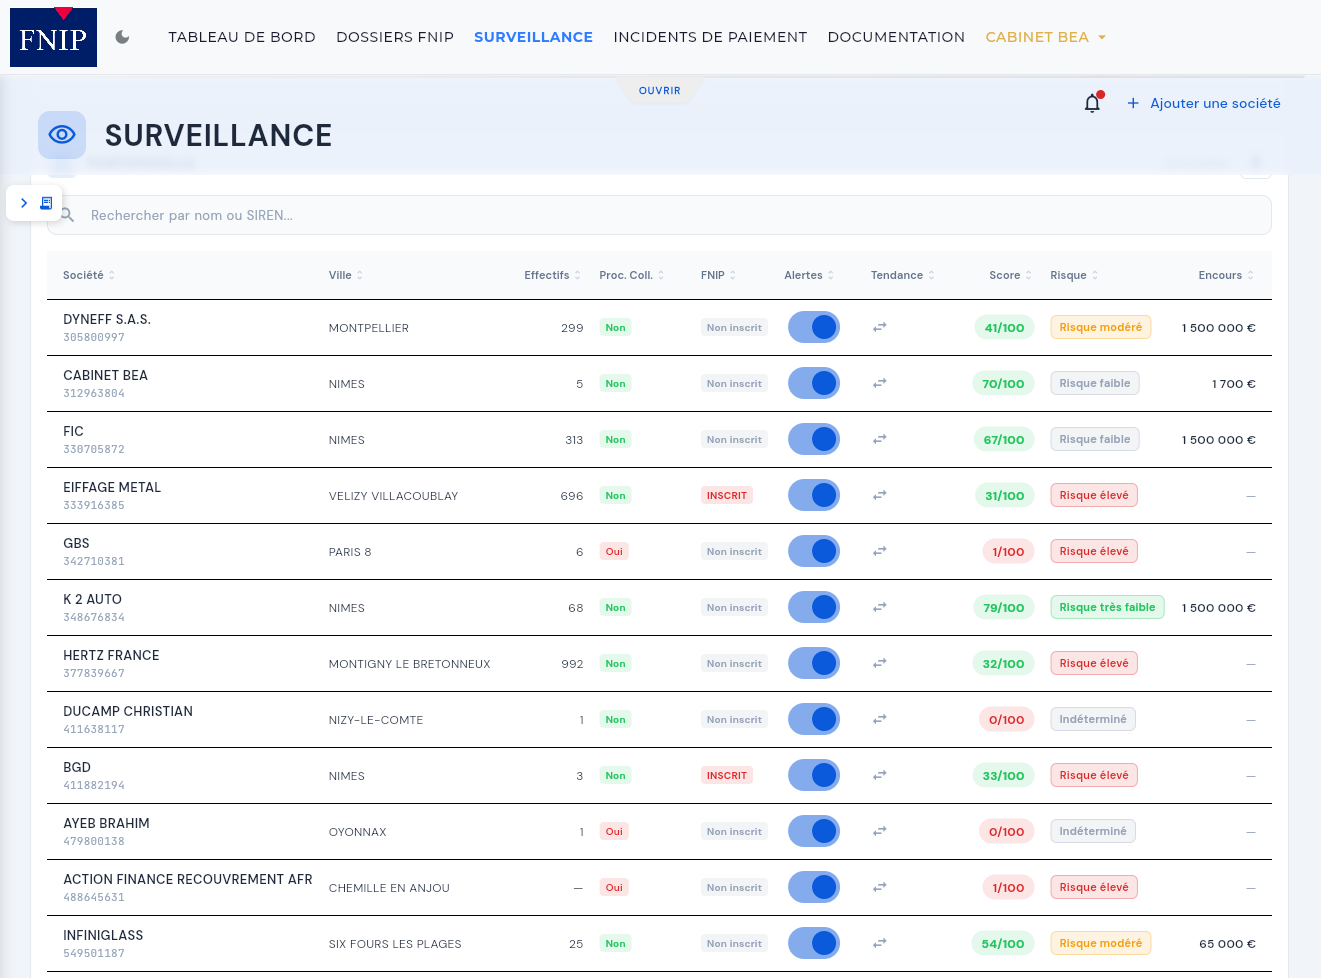Sort by Score column header
Viewport: 1321px width, 978px height.
1010,275
